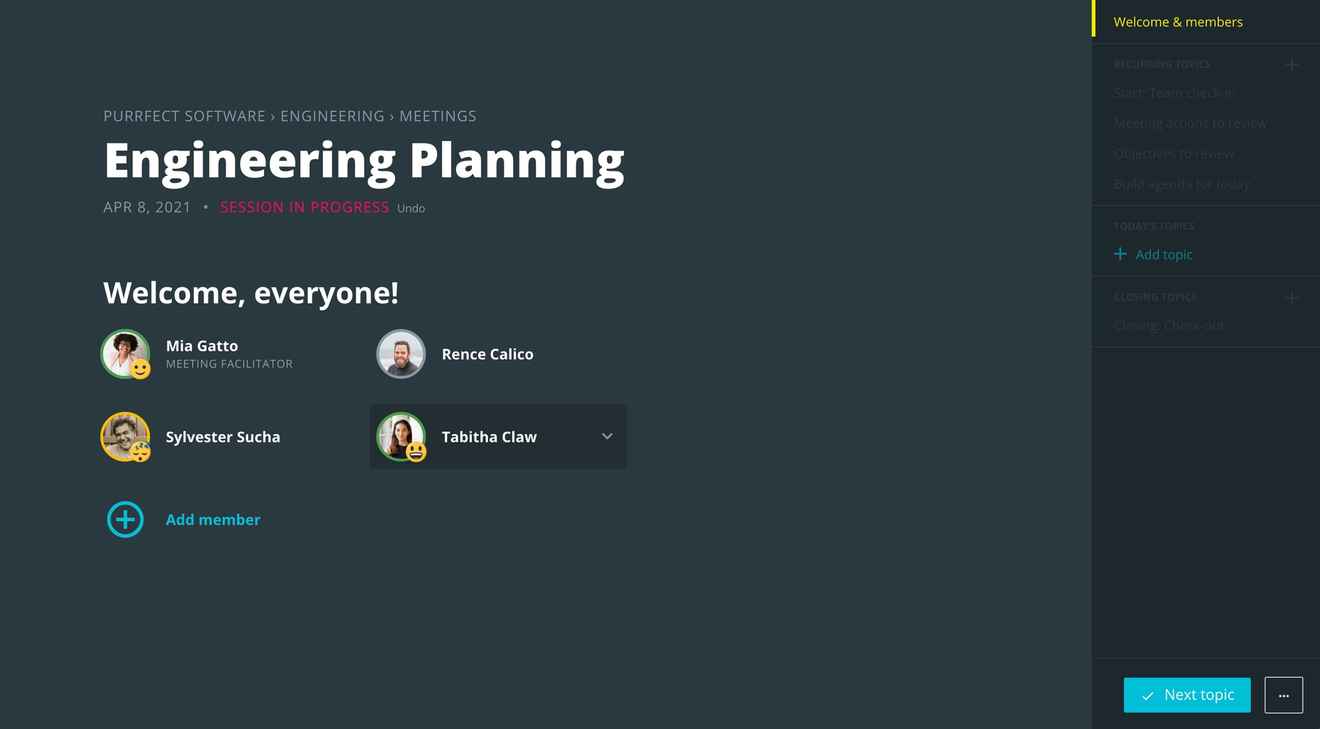This screenshot has width=1320, height=729.
Task: Click Sylvester Sucha's sleepy mood emoji
Action: click(141, 452)
